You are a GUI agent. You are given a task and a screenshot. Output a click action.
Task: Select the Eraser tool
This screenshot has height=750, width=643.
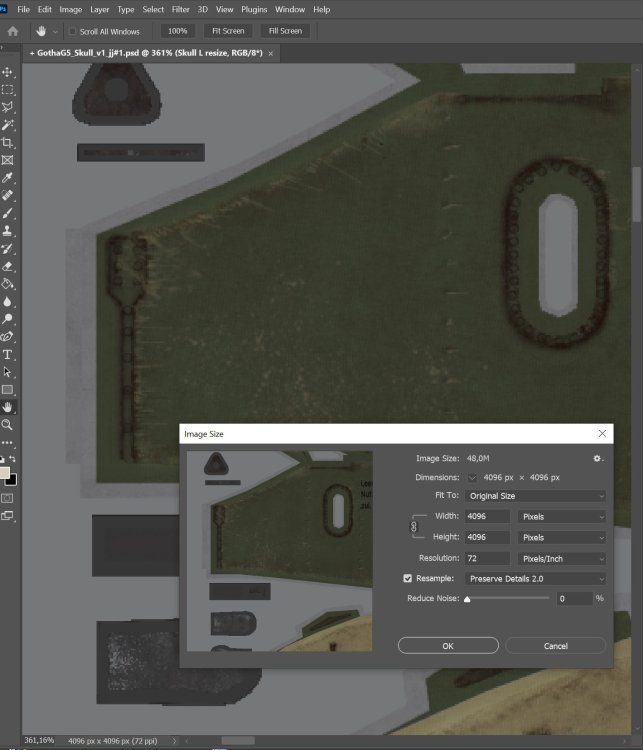[x=8, y=267]
